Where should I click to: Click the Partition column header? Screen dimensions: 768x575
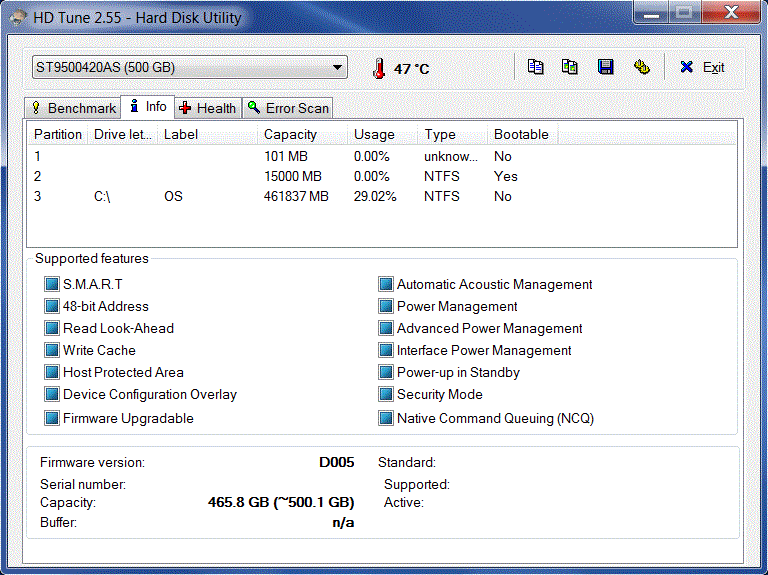(x=58, y=134)
